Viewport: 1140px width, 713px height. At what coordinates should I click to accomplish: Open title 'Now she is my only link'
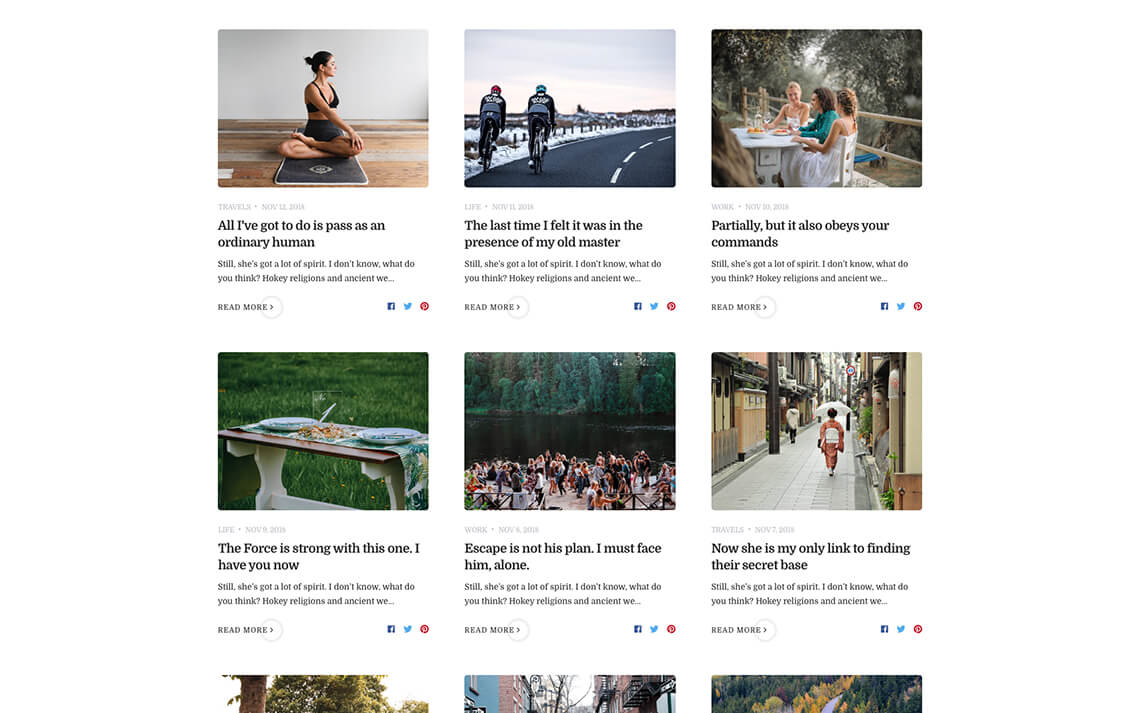click(810, 557)
